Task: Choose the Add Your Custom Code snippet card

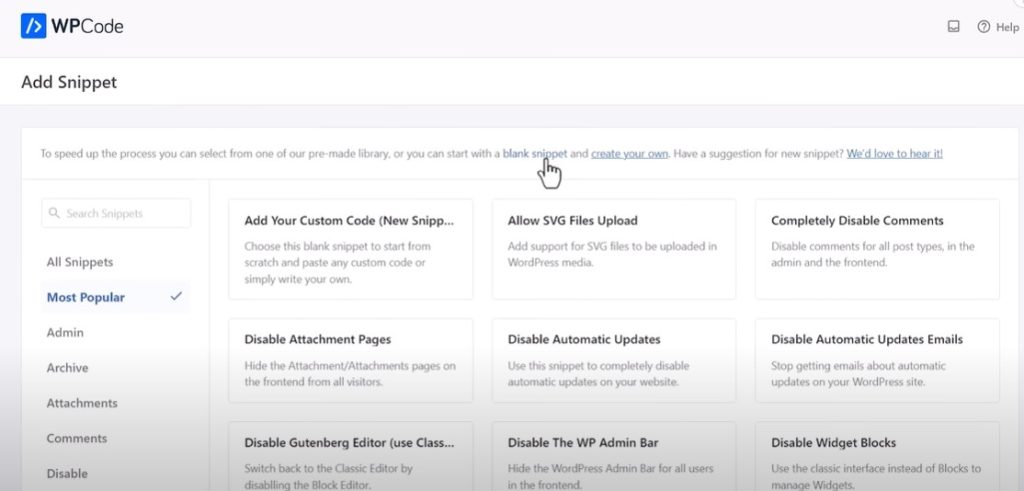Action: 351,249
